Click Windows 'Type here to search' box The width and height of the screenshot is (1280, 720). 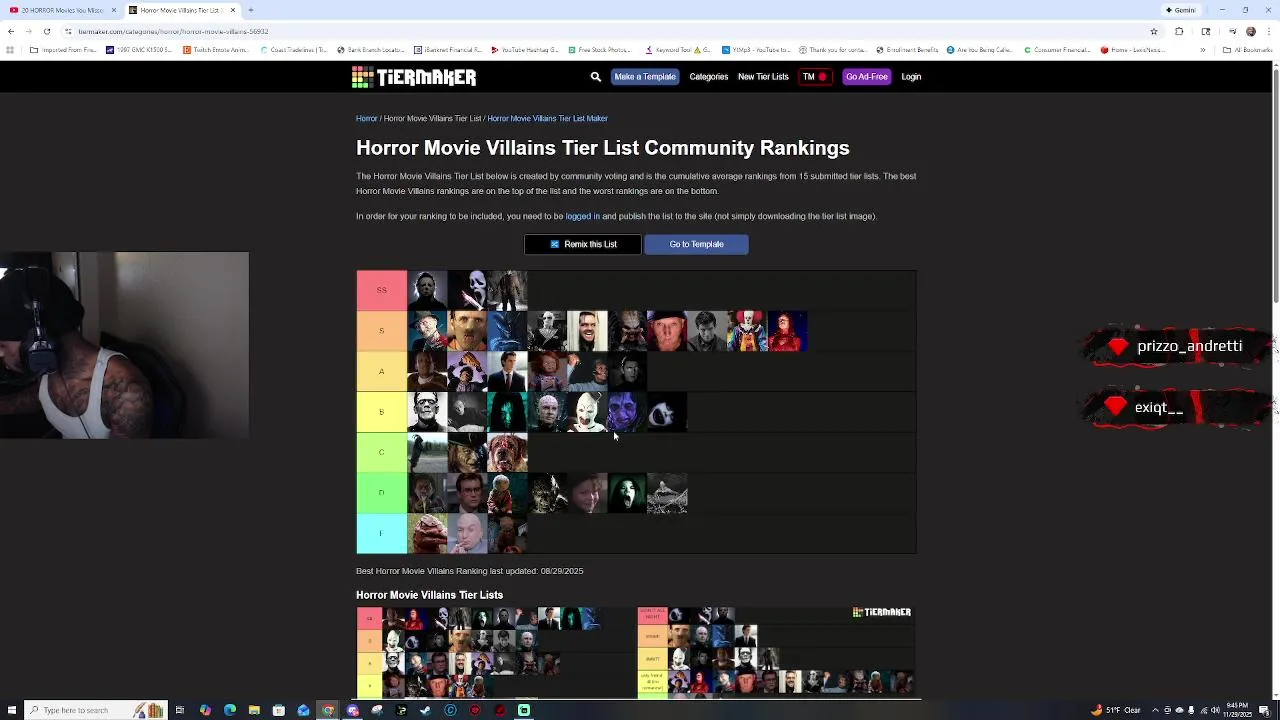95,710
